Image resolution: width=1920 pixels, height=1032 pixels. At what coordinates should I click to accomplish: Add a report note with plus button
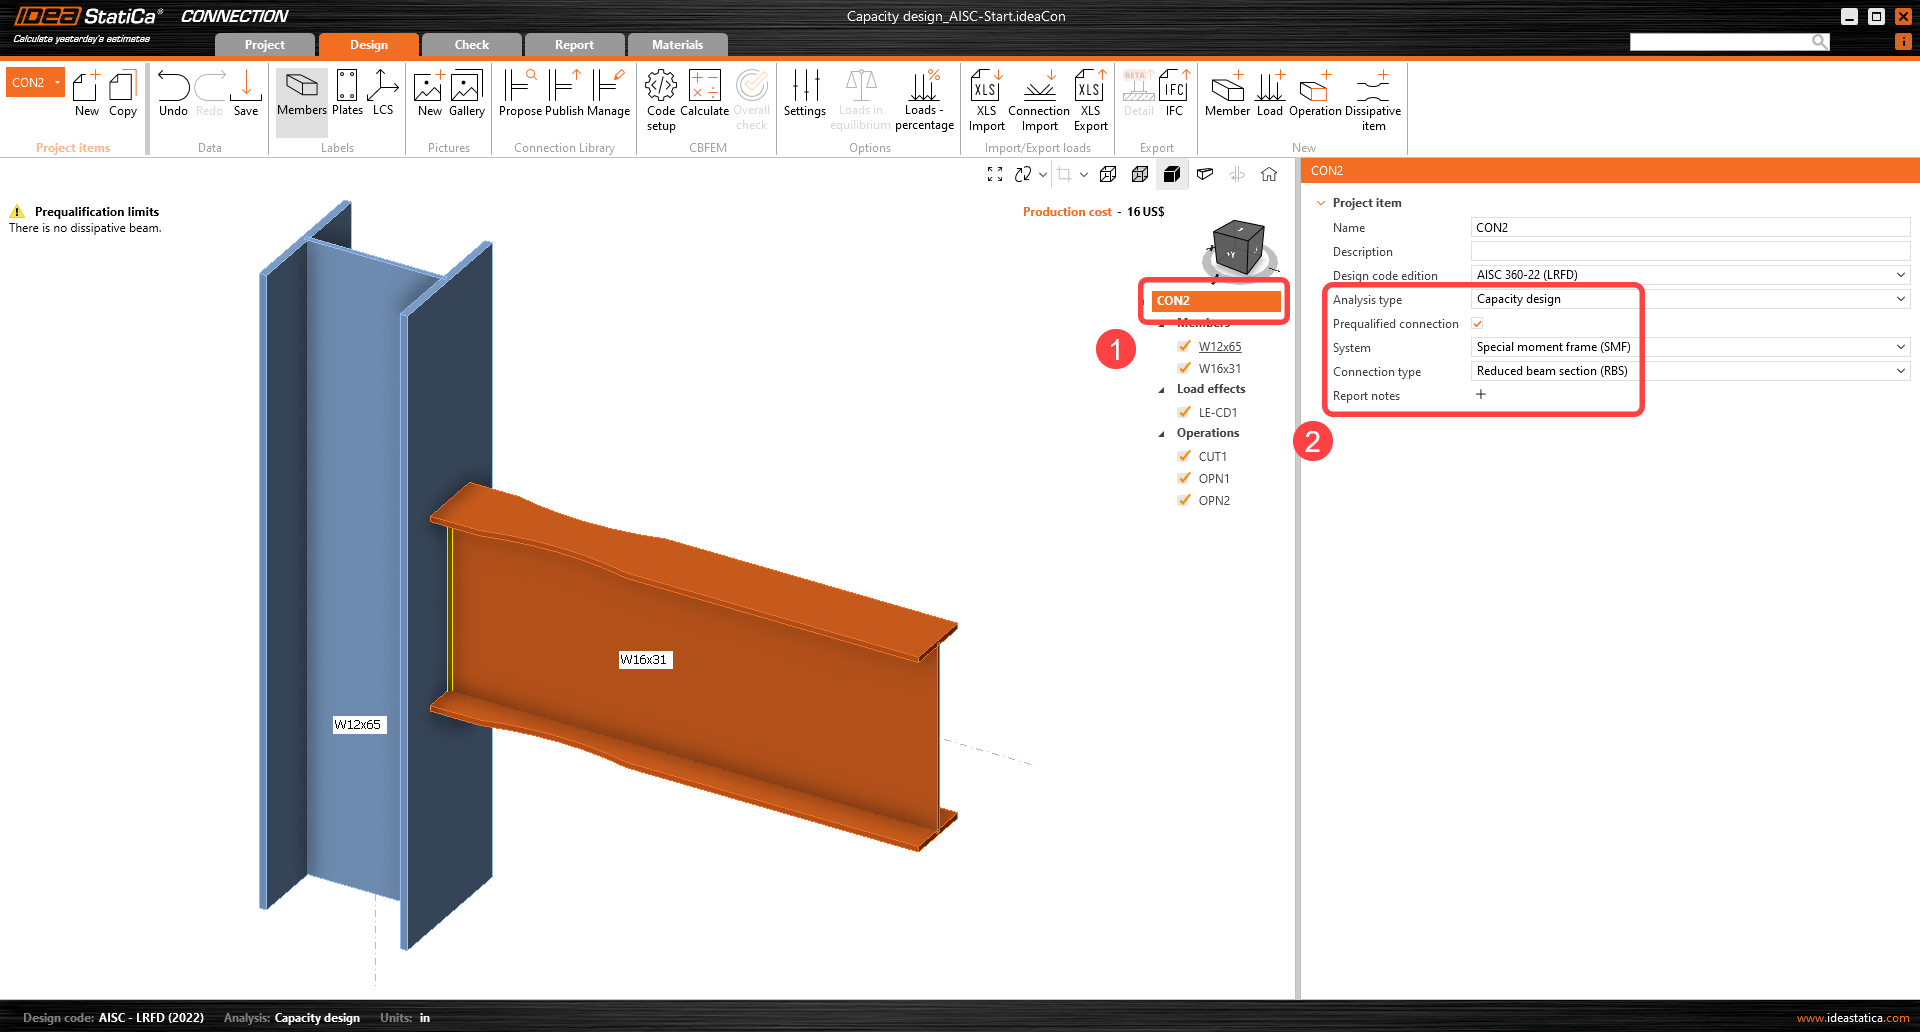[x=1481, y=395]
